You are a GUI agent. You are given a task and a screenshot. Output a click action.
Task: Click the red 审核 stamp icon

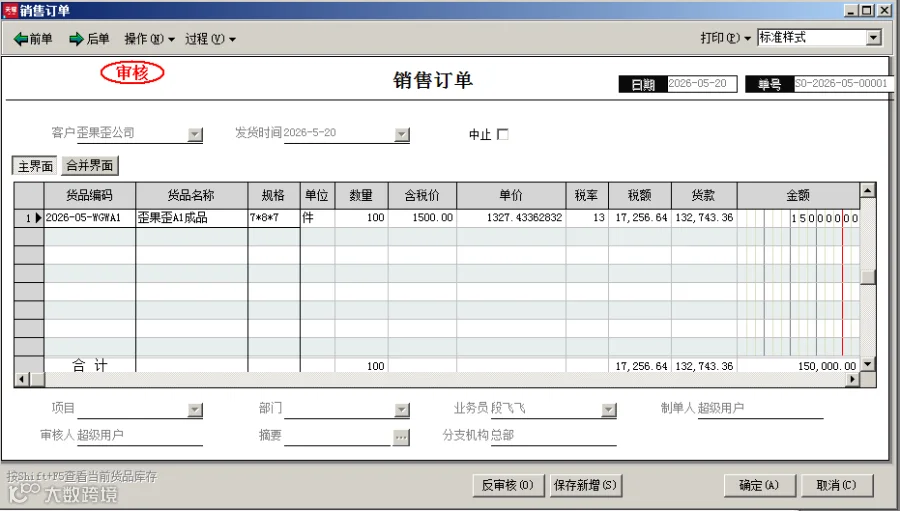[x=133, y=72]
